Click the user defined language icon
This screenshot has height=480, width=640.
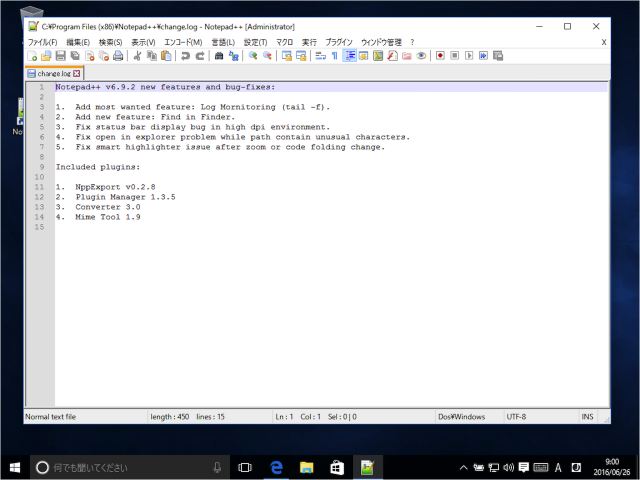pyautogui.click(x=363, y=56)
